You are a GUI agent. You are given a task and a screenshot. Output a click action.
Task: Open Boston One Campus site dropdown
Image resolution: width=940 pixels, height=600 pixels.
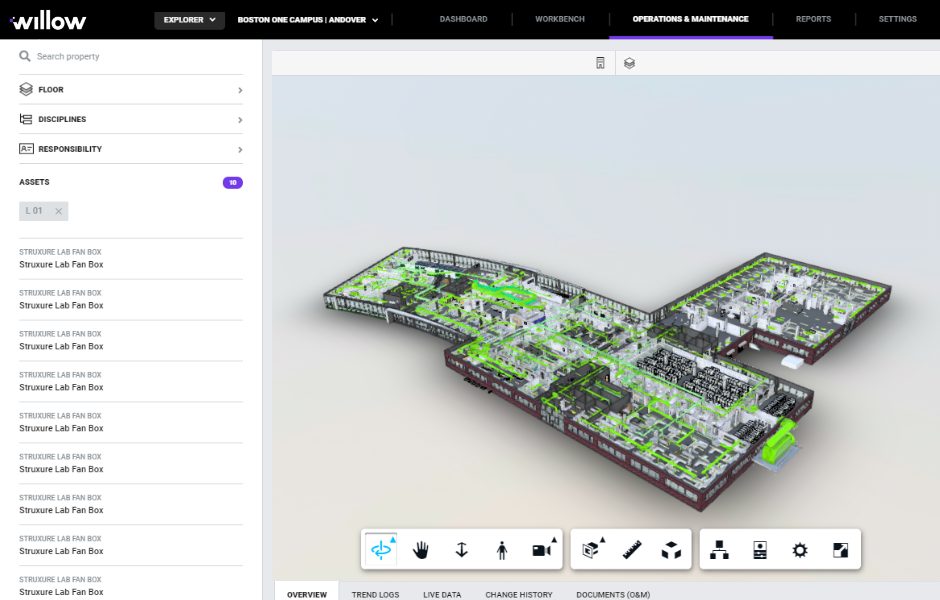click(308, 19)
